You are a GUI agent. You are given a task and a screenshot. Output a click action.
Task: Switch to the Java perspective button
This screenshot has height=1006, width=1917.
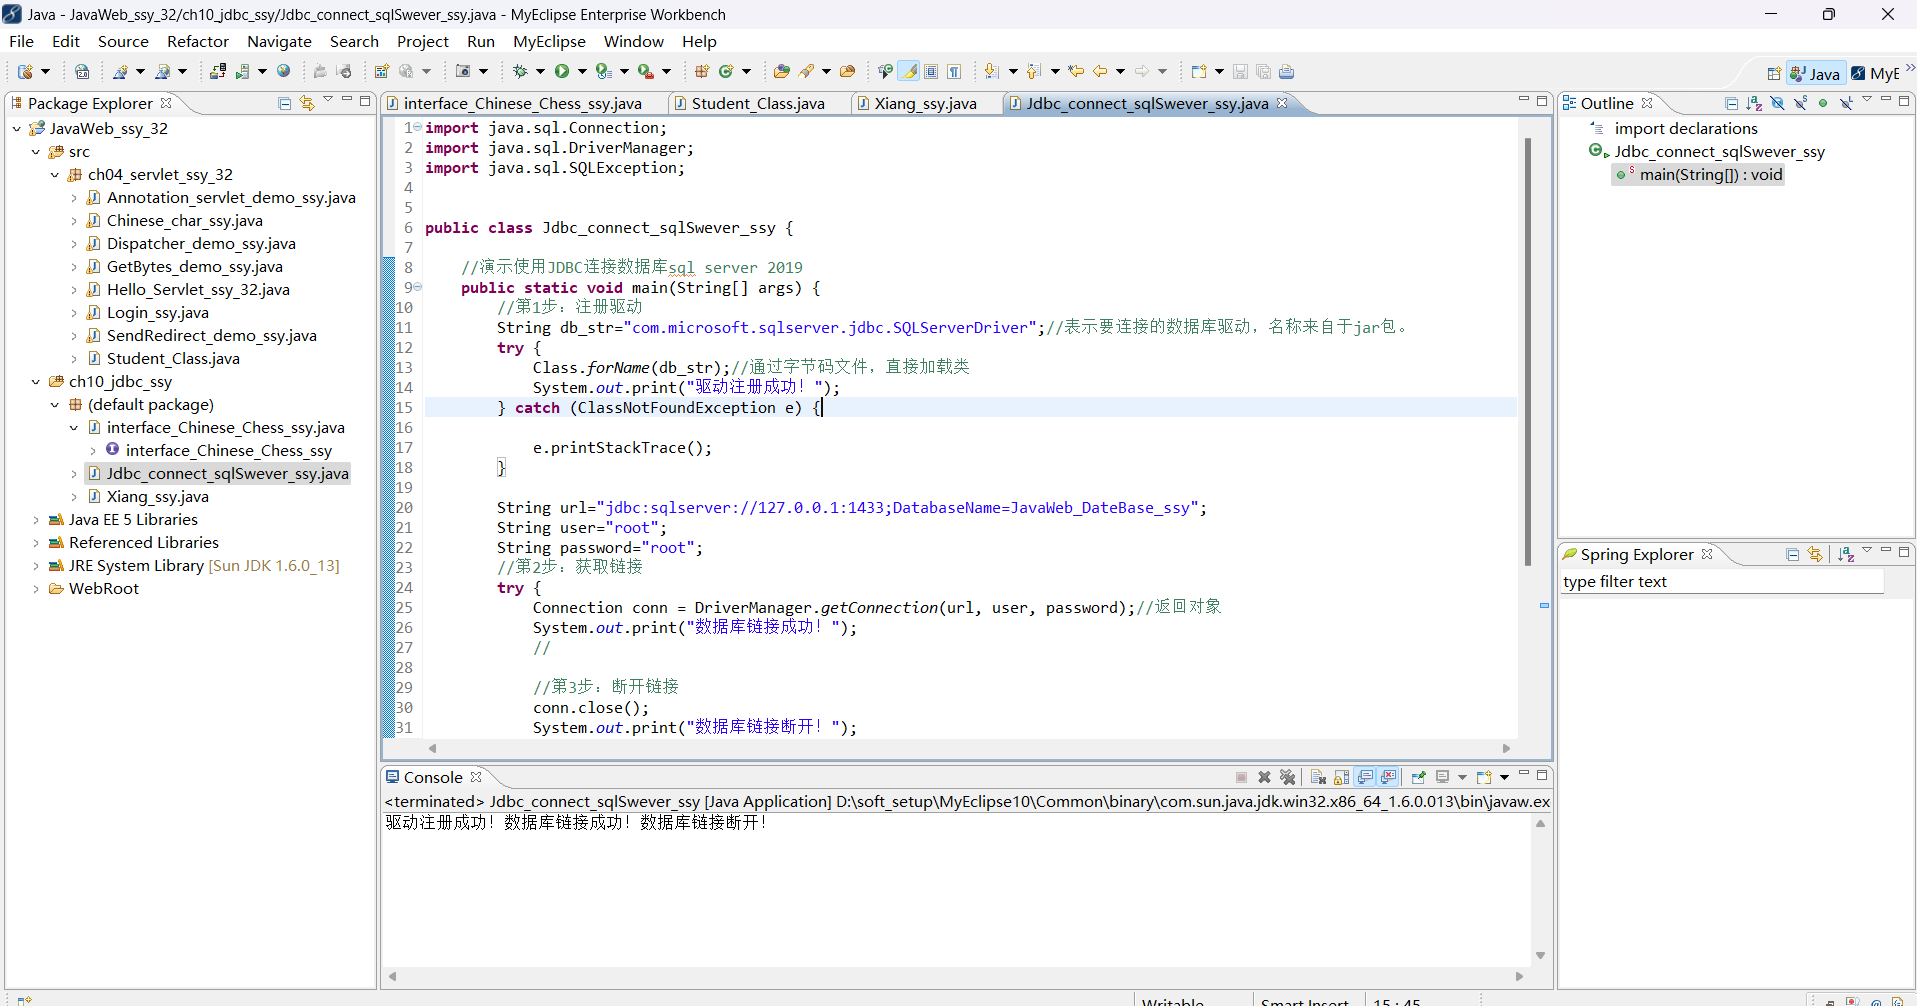click(1815, 73)
